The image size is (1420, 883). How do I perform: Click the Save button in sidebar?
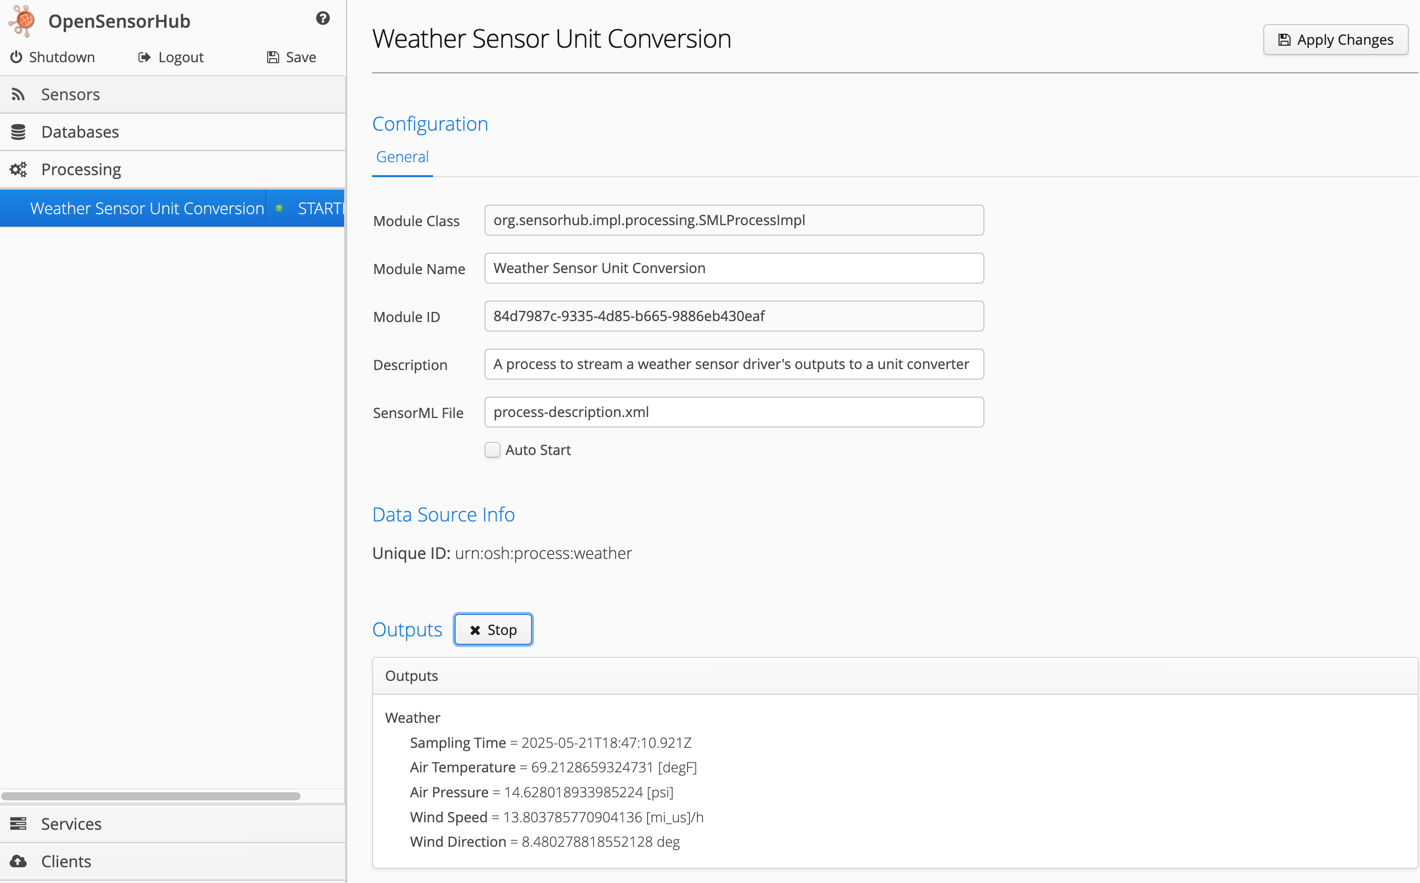coord(291,57)
